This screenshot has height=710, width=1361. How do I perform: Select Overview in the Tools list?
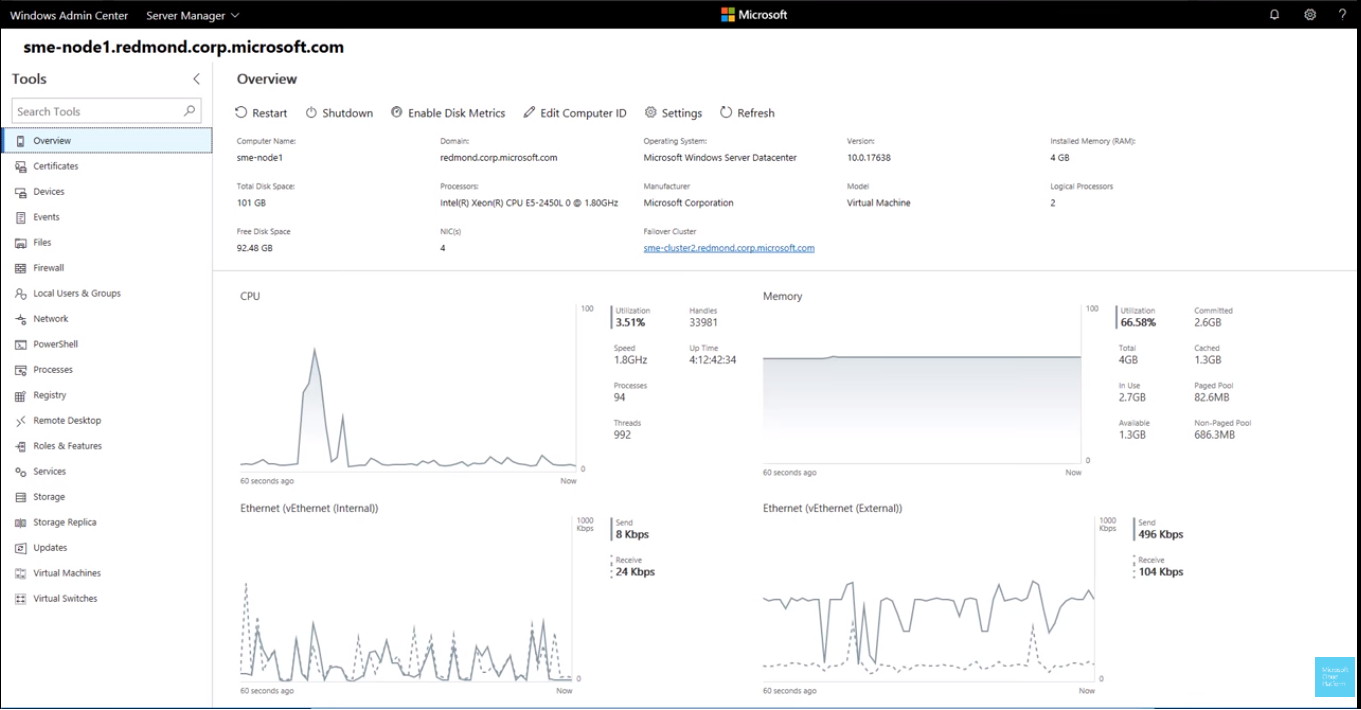point(107,141)
